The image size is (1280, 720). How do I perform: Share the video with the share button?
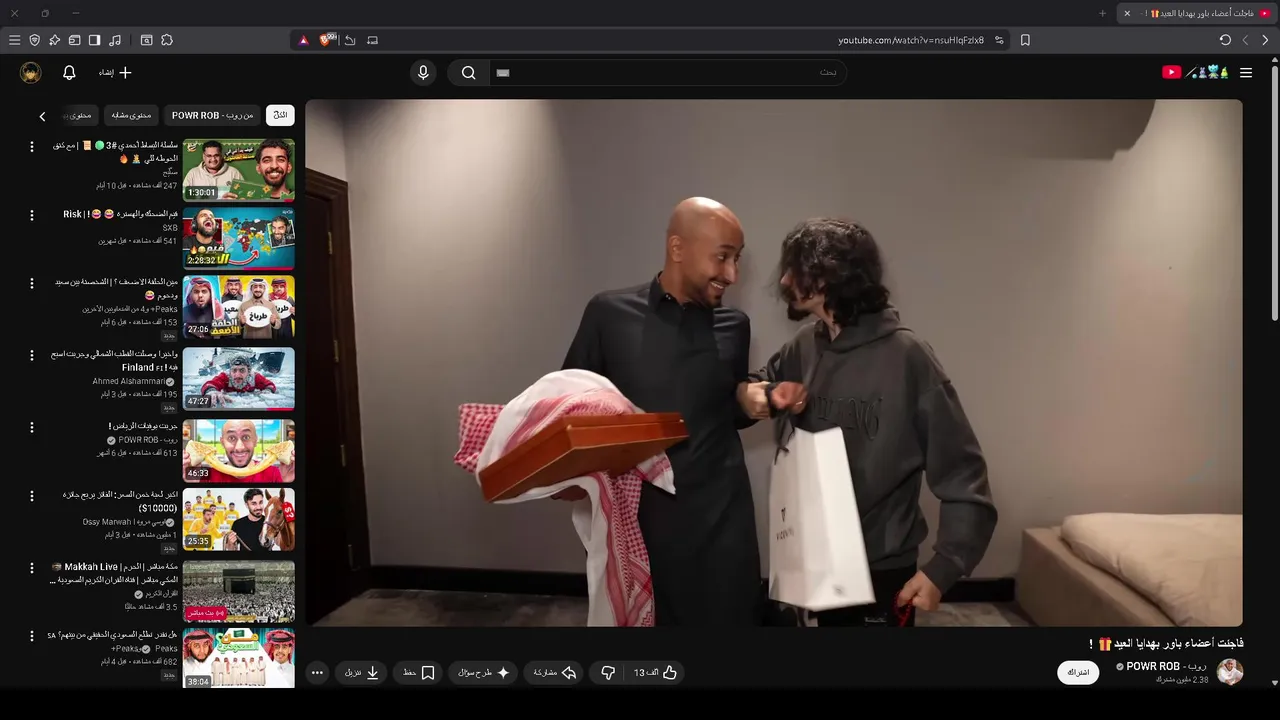[555, 673]
